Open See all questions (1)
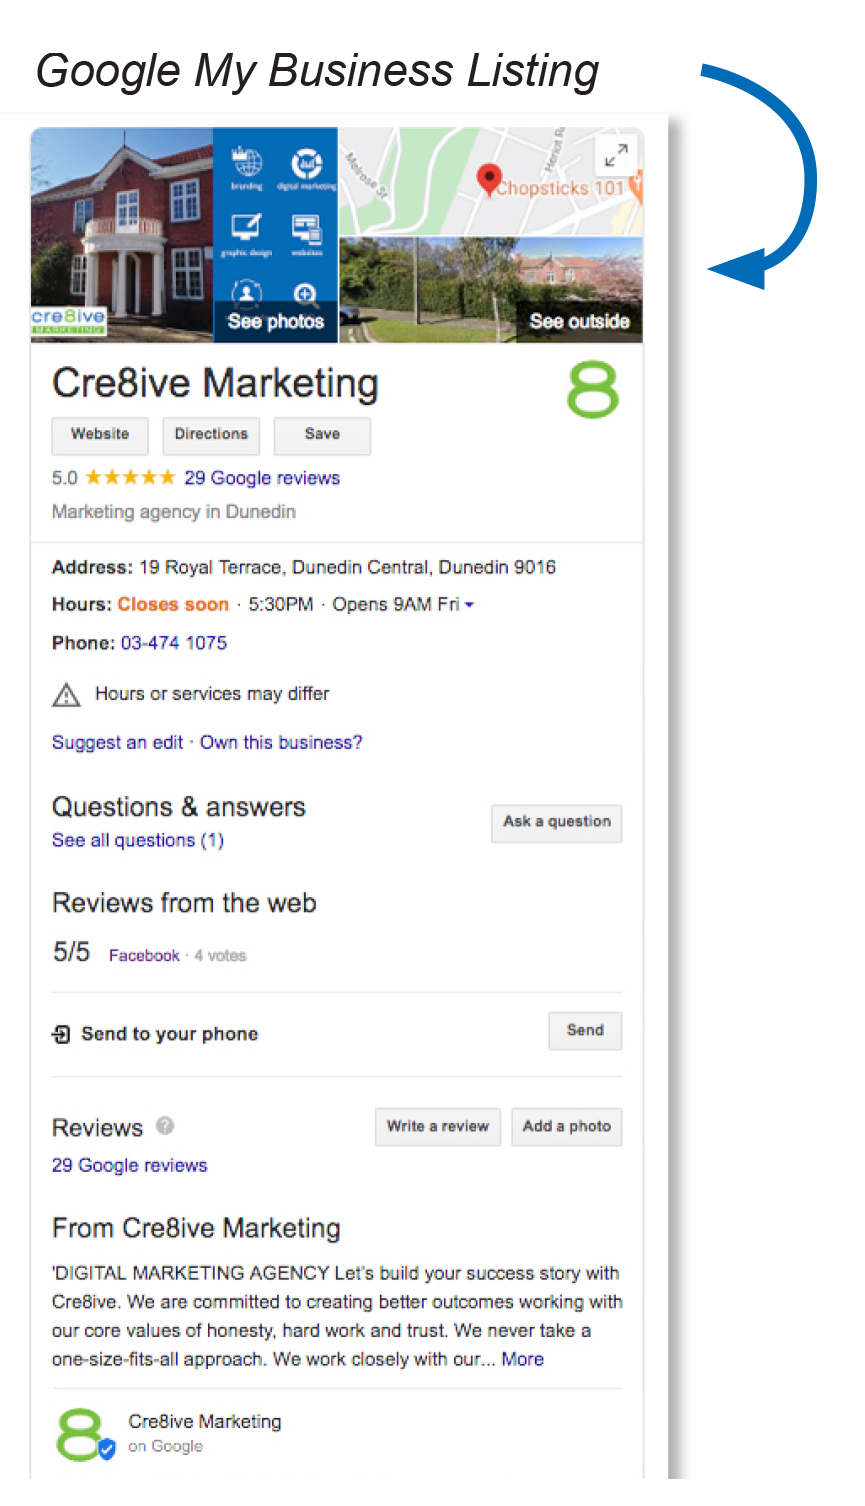Image resolution: width=865 pixels, height=1506 pixels. [x=138, y=841]
